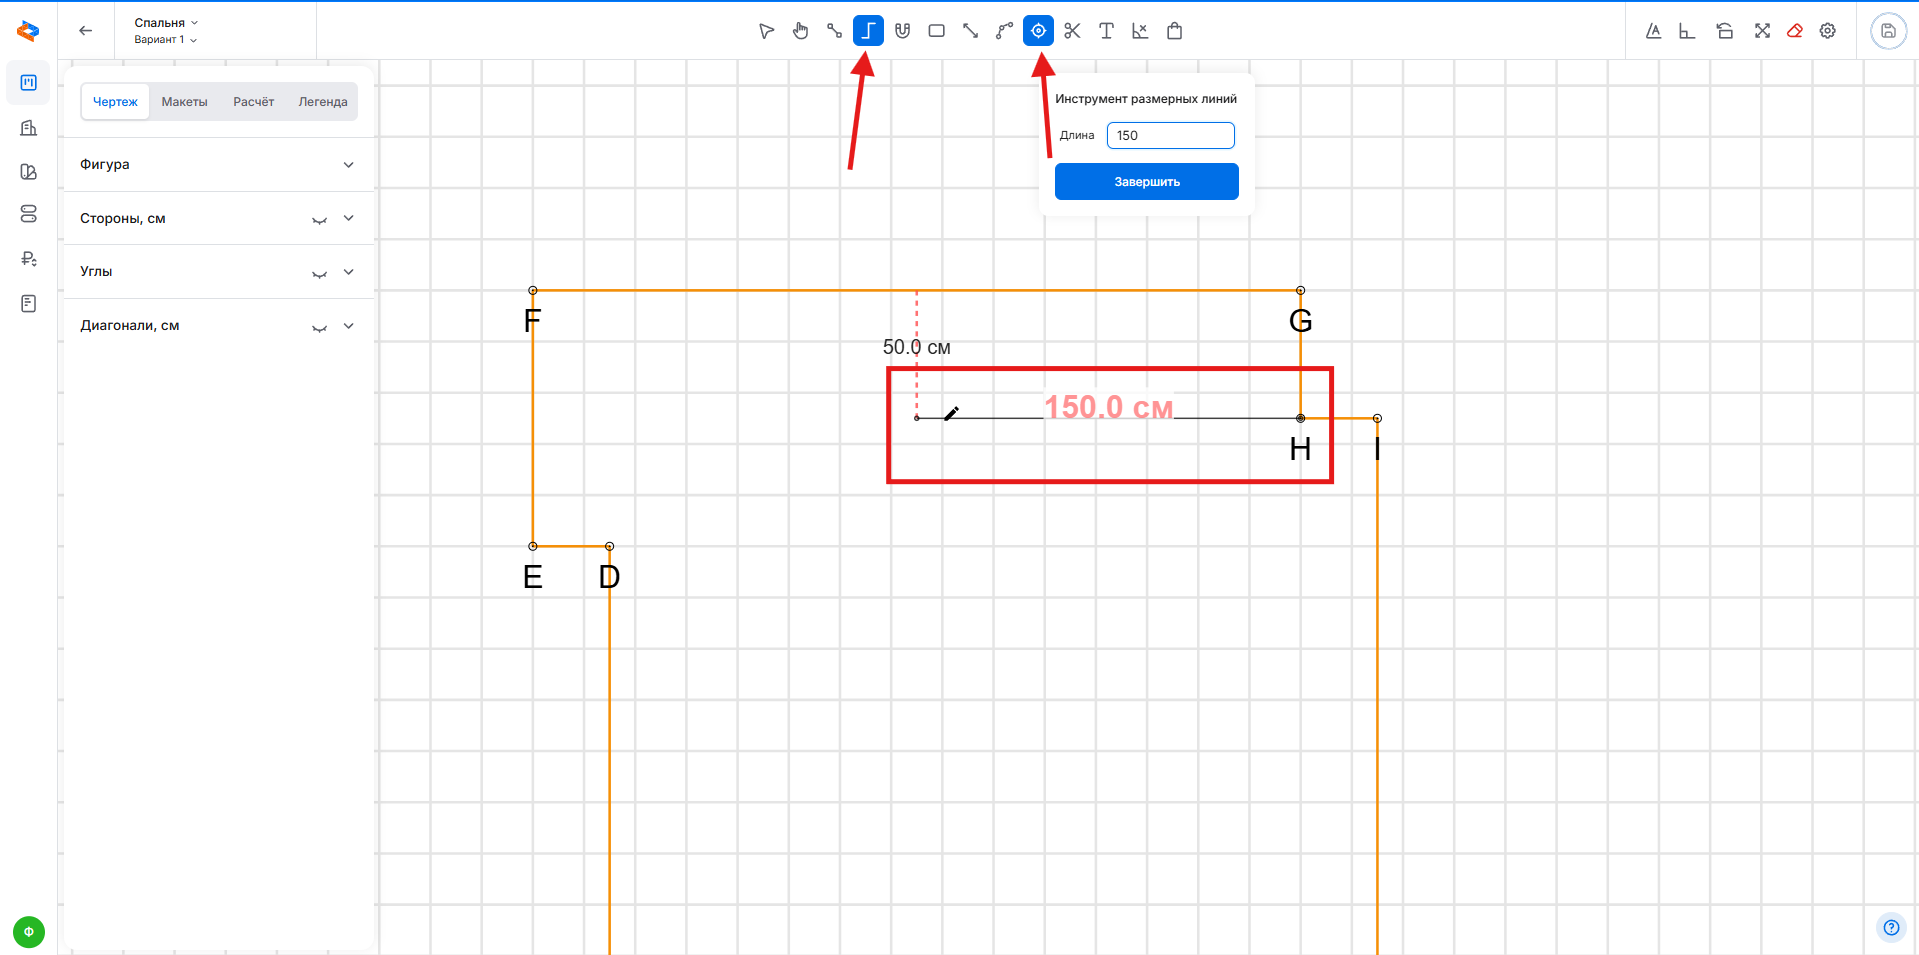The image size is (1919, 955).
Task: Choose the hand pan tool
Action: [x=800, y=31]
